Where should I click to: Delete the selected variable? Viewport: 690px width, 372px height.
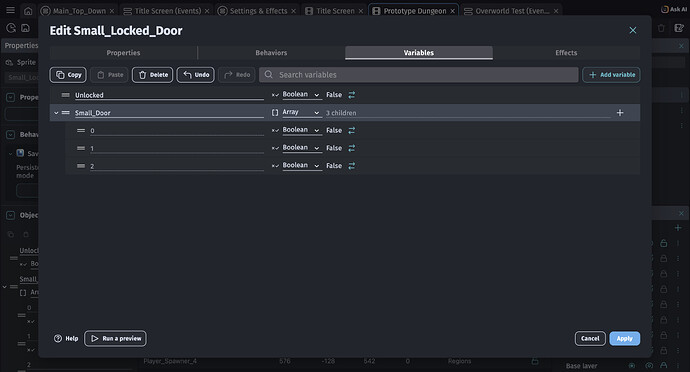click(153, 75)
